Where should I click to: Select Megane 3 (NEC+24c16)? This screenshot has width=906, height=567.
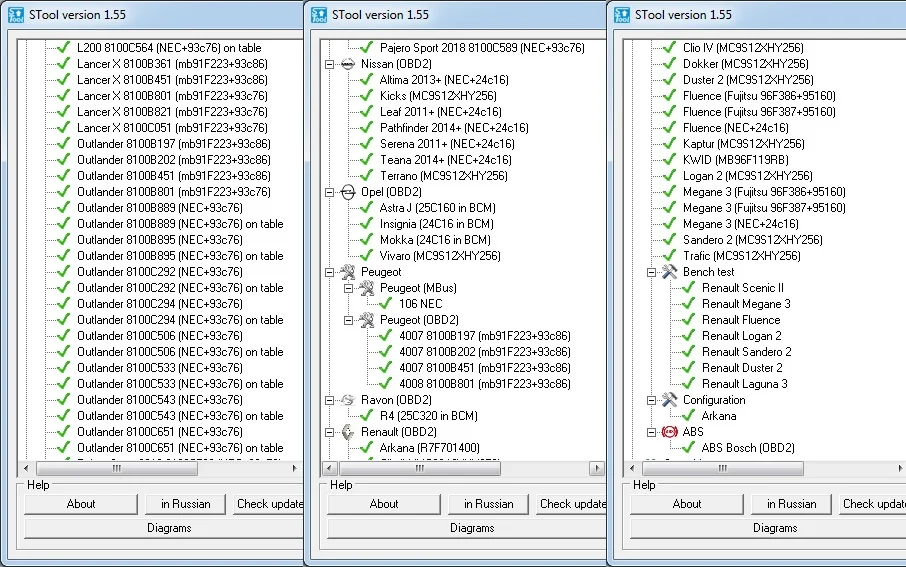pos(740,224)
